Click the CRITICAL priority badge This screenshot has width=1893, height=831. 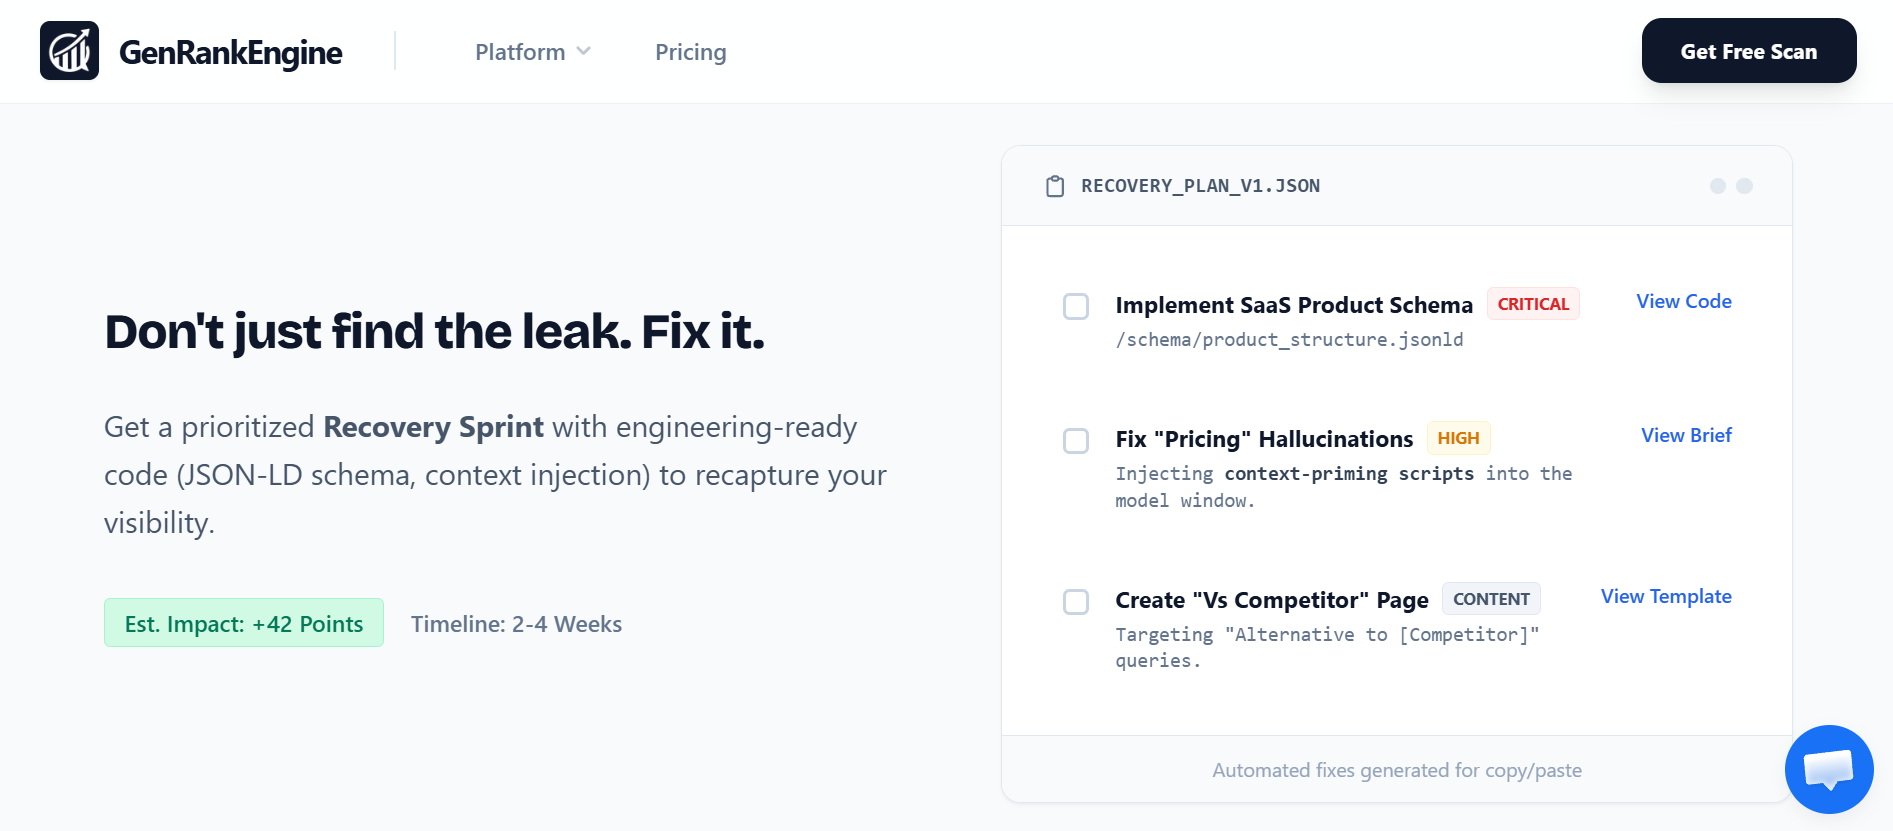click(x=1533, y=304)
